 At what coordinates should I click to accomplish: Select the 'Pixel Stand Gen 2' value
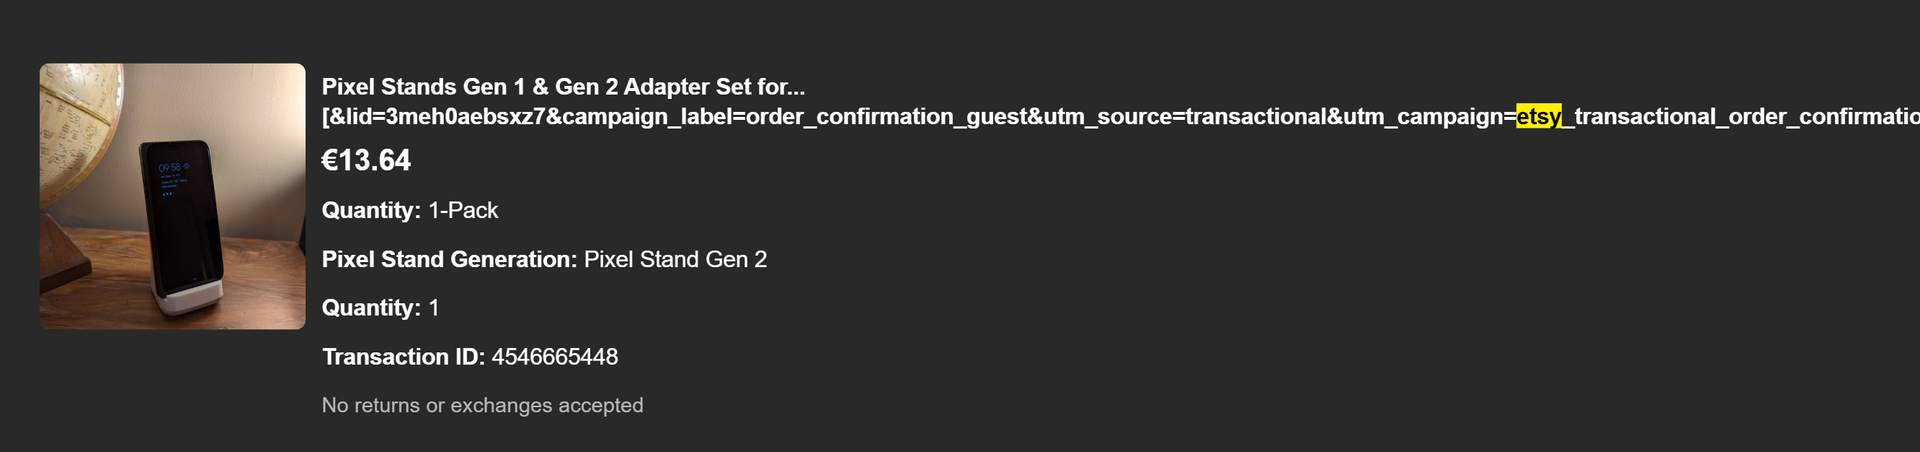point(675,259)
